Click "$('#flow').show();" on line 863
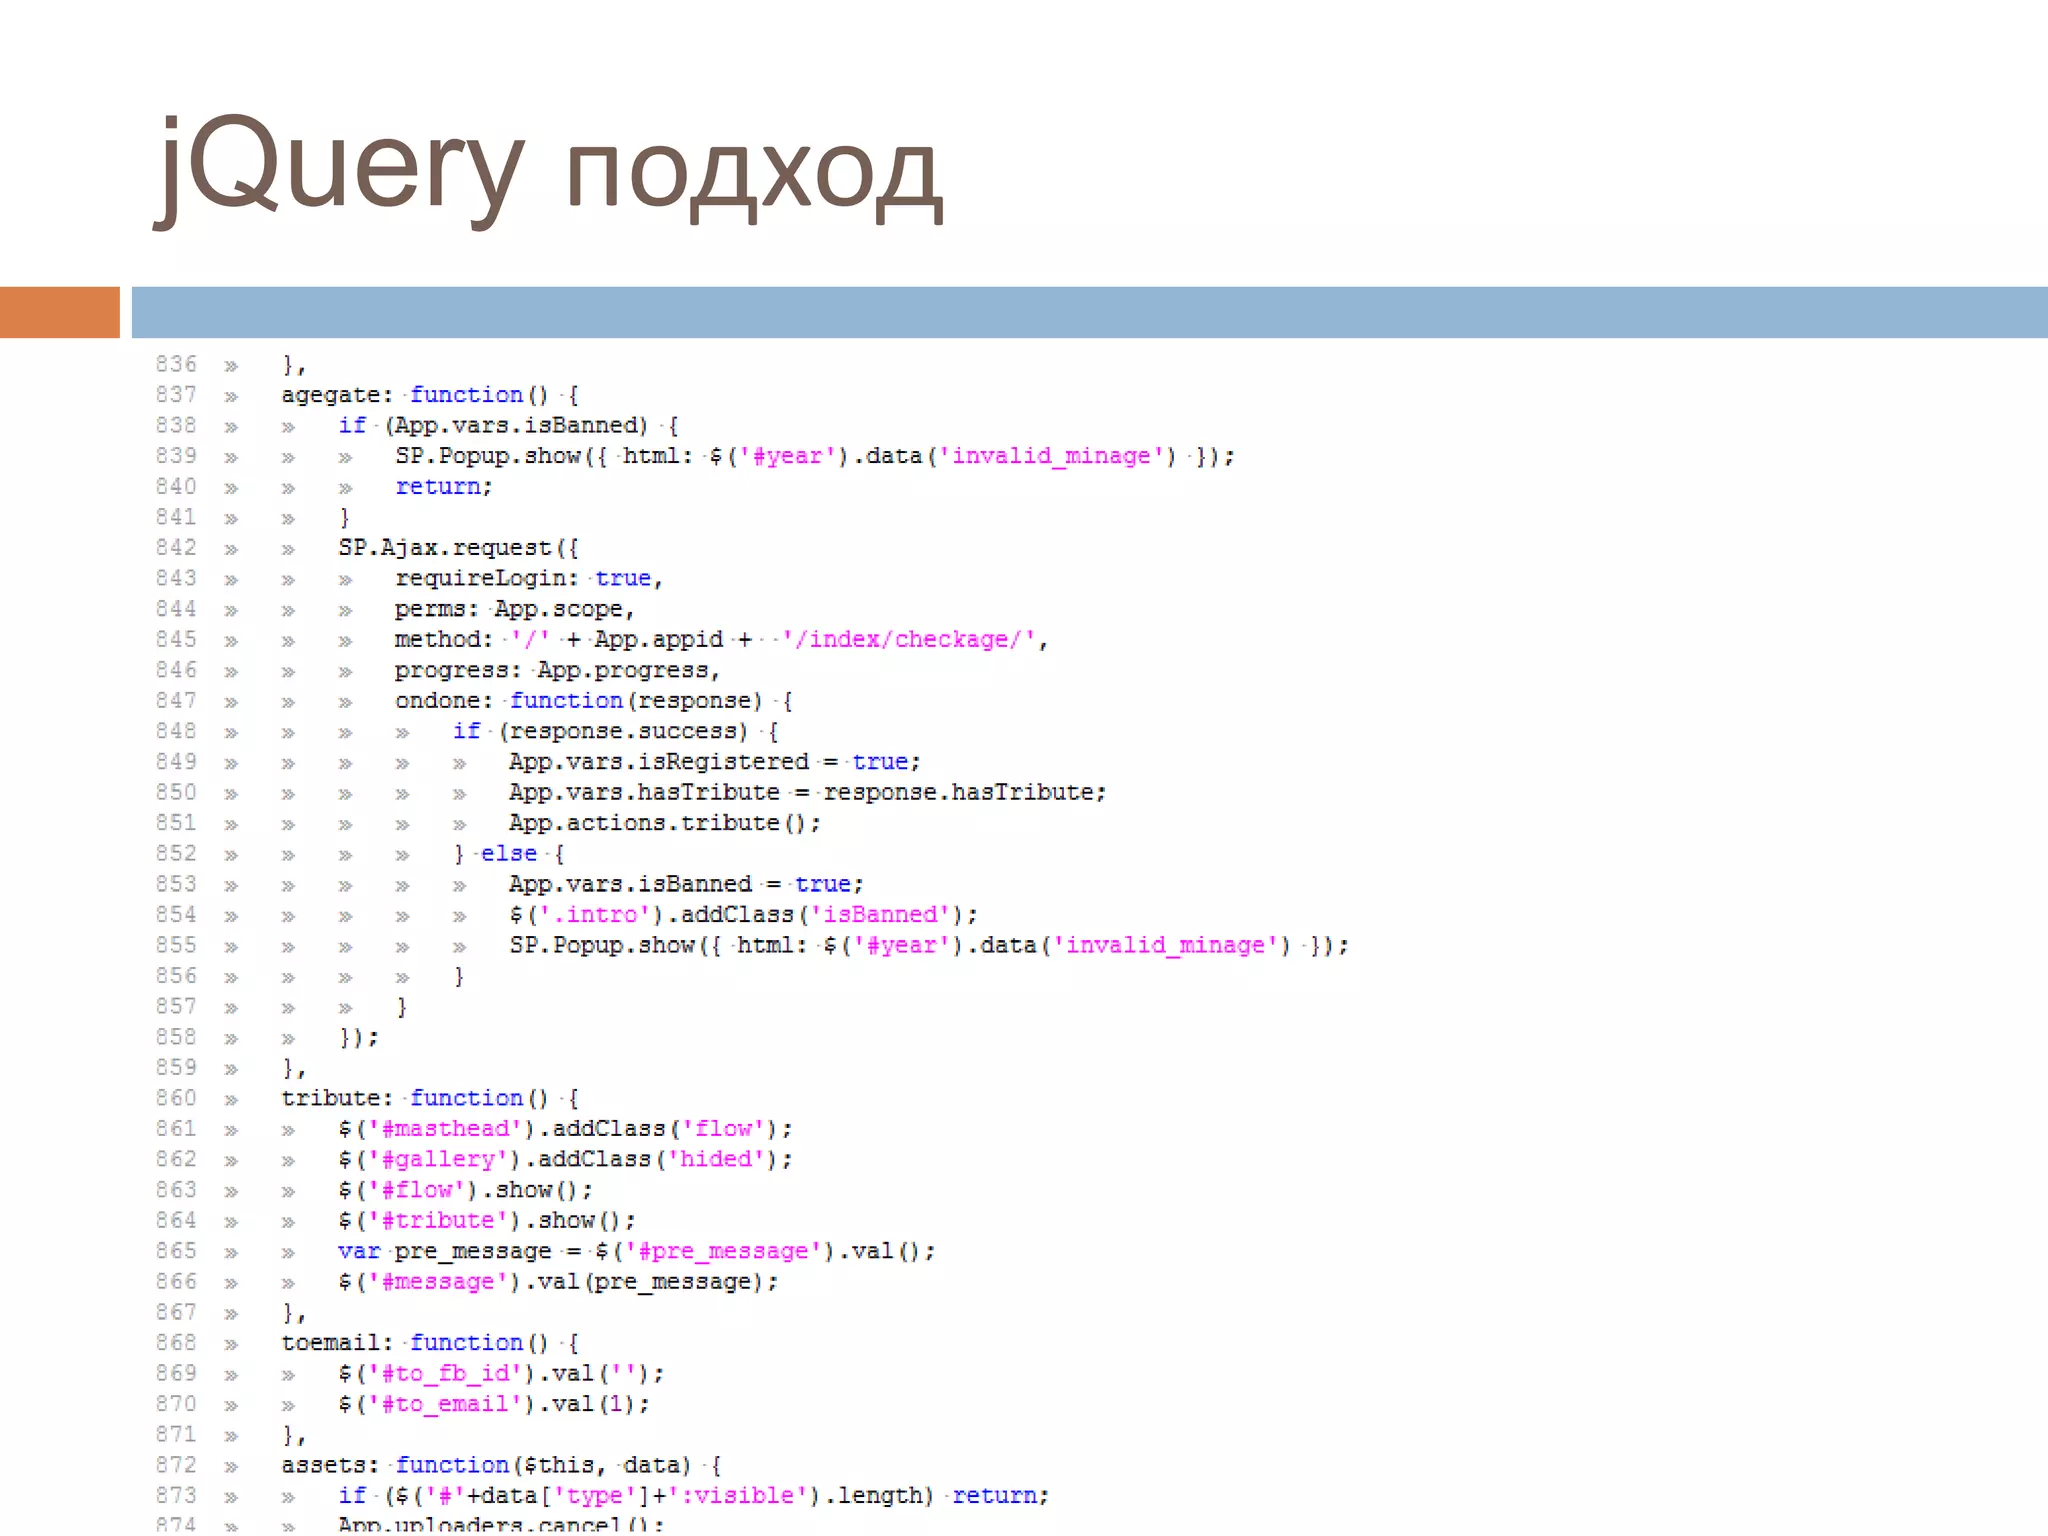Viewport: 2048px width, 1536px height. (466, 1191)
